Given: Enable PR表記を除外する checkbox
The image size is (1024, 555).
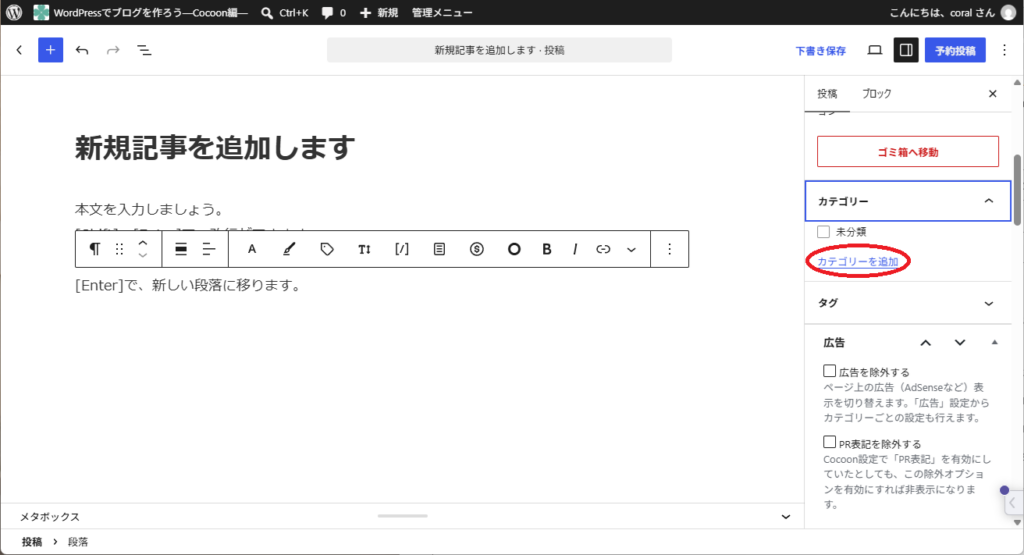Looking at the screenshot, I should click(829, 442).
